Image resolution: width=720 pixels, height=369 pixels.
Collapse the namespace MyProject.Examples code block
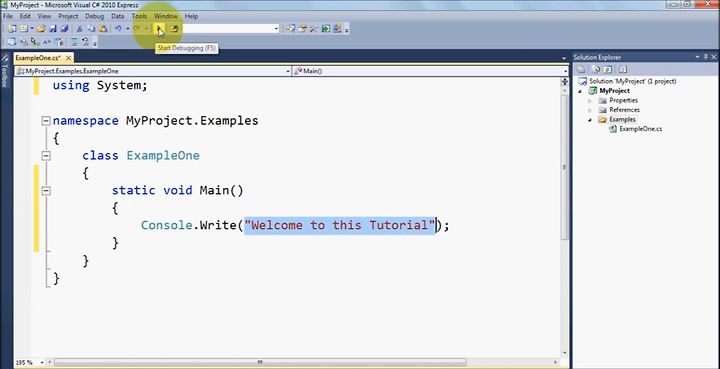[x=46, y=121]
